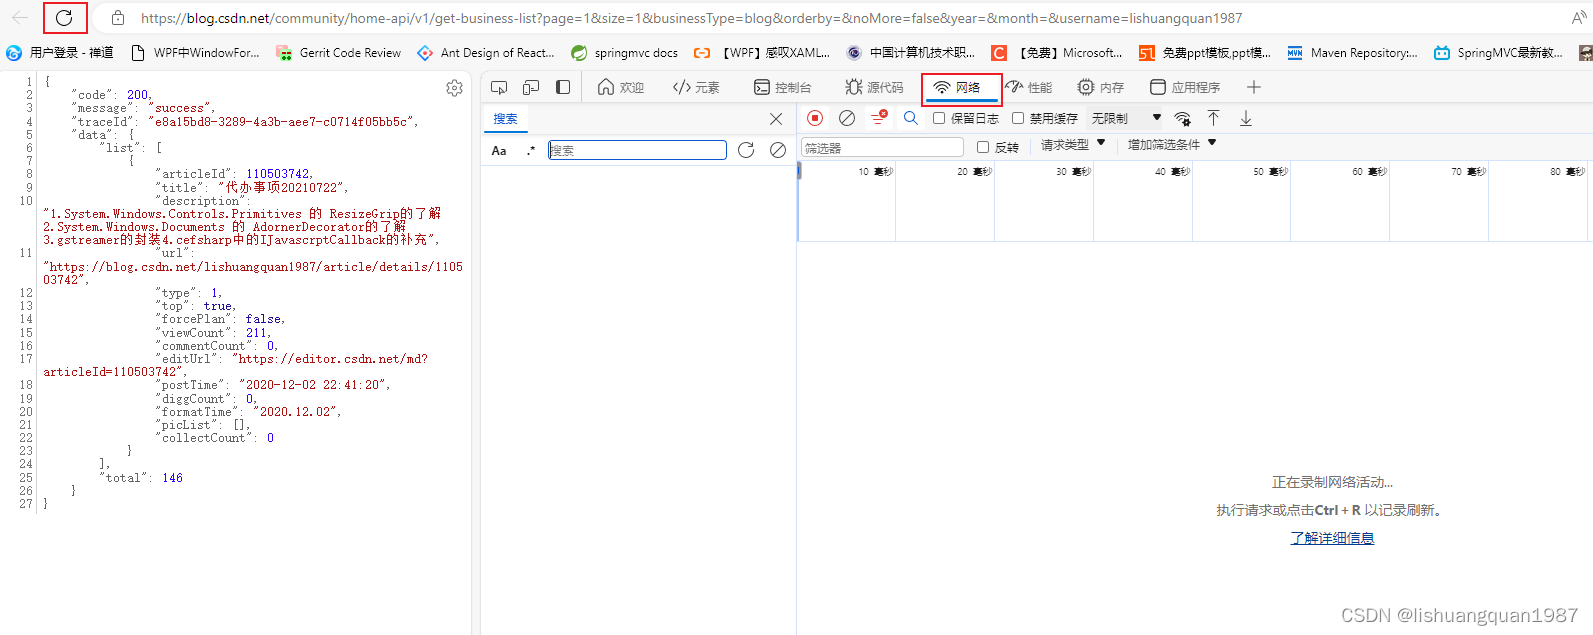
Task: Open JSON viewer settings gear
Action: [x=454, y=88]
